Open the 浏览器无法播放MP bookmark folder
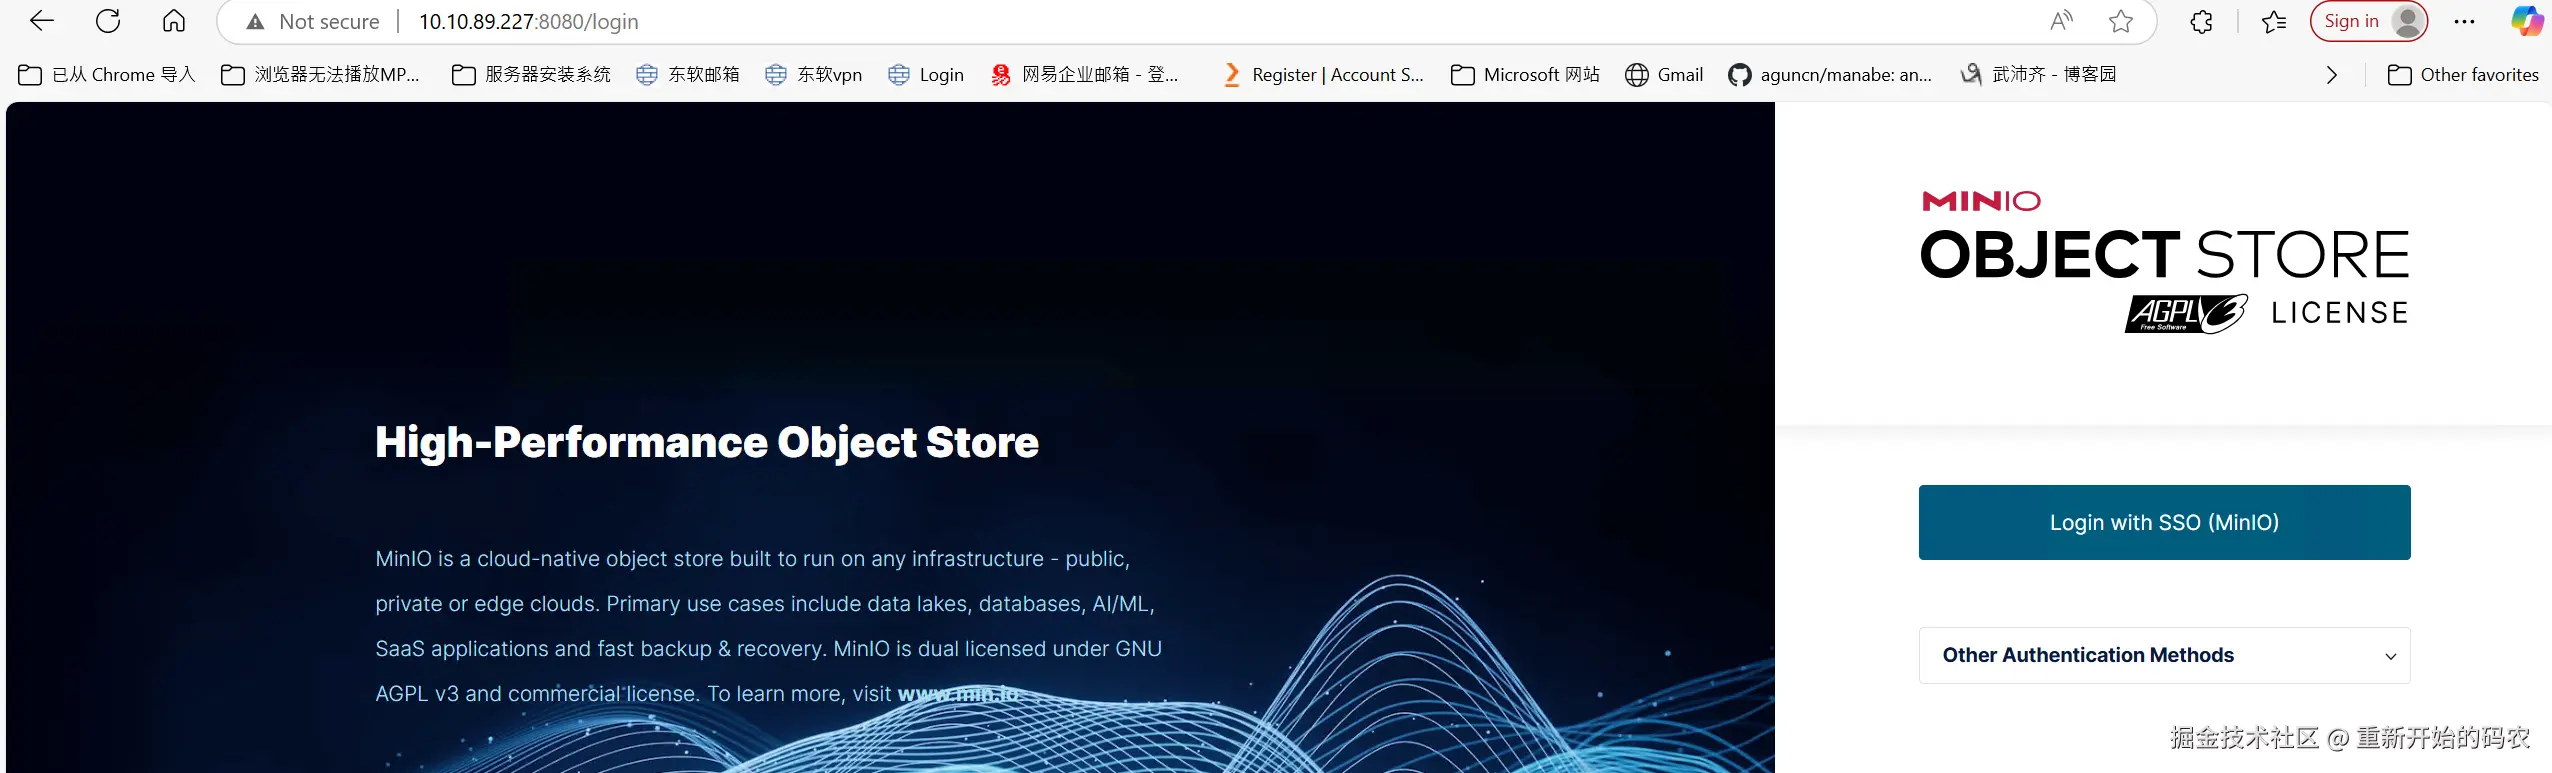The image size is (2552, 773). [320, 75]
